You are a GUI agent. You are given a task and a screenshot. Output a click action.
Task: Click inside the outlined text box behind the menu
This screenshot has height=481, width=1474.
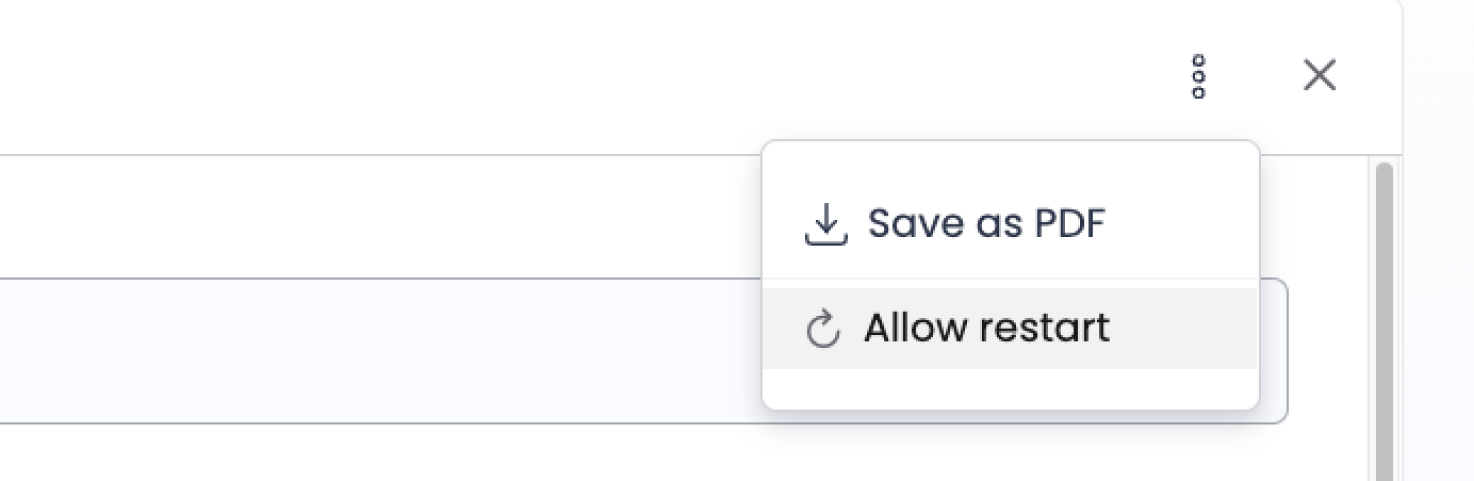click(380, 351)
